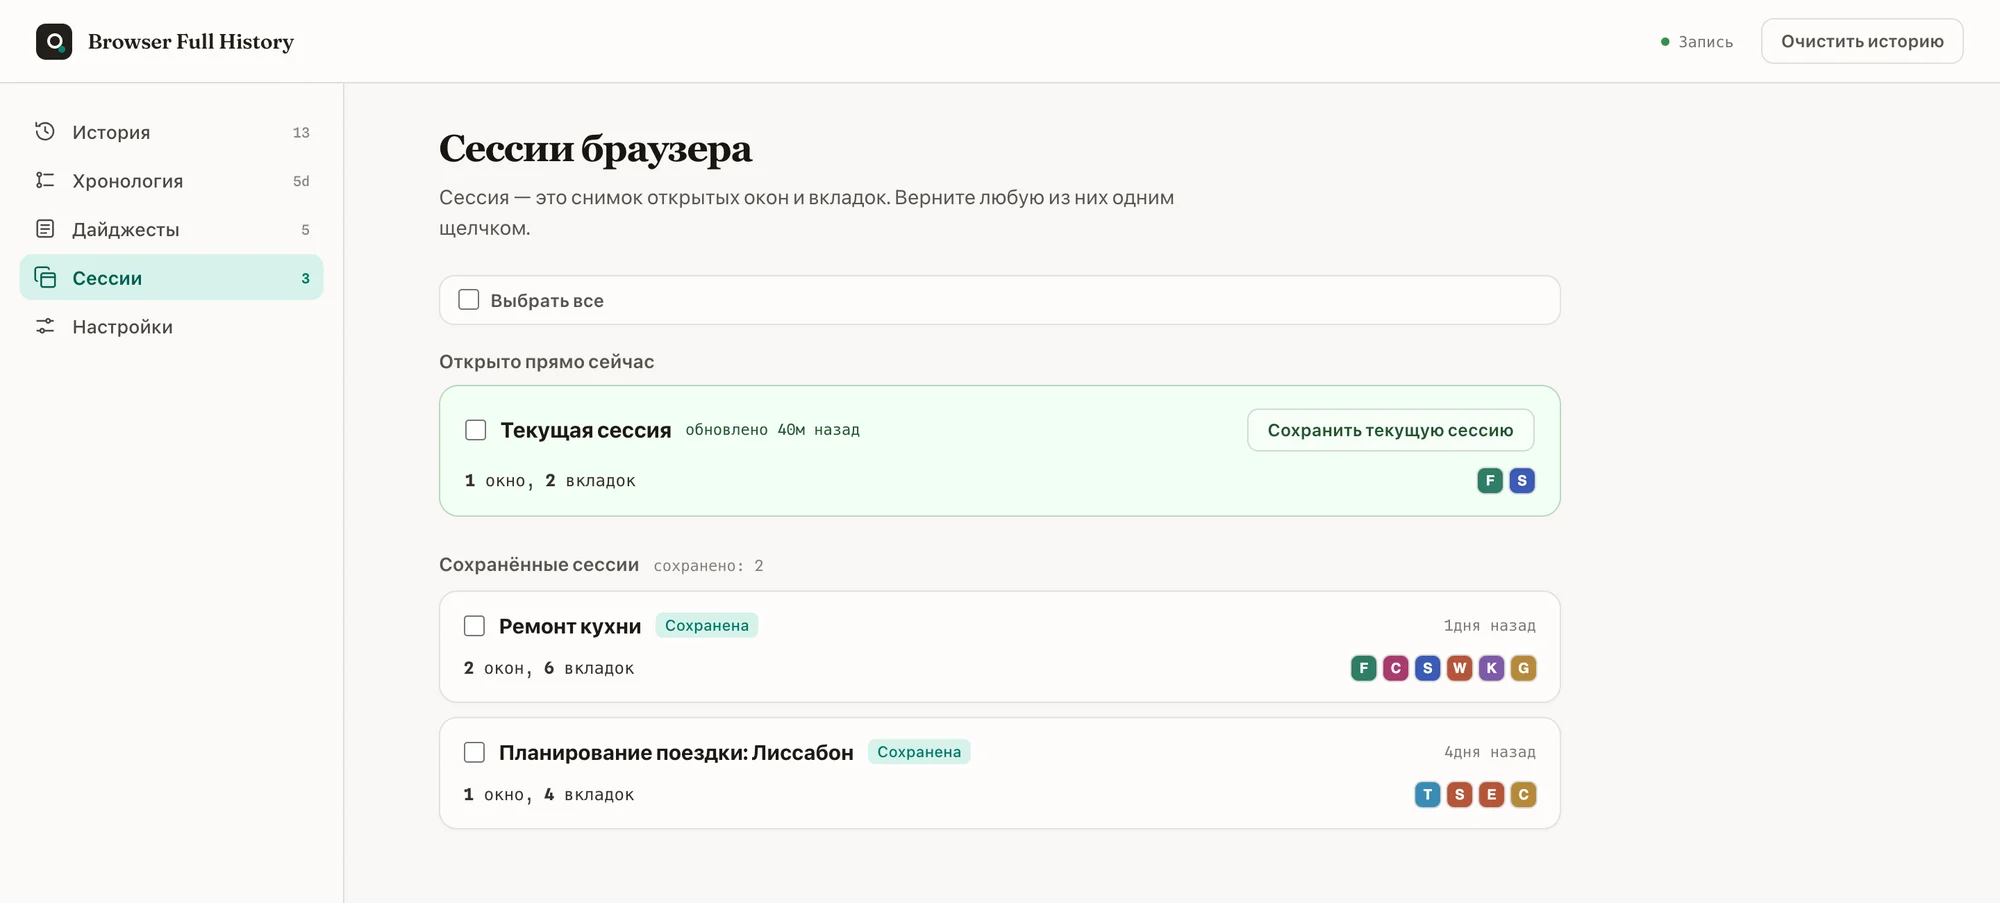Click the K favicon in Ремонт кухни
Screen dimensions: 2000x903
1492,668
